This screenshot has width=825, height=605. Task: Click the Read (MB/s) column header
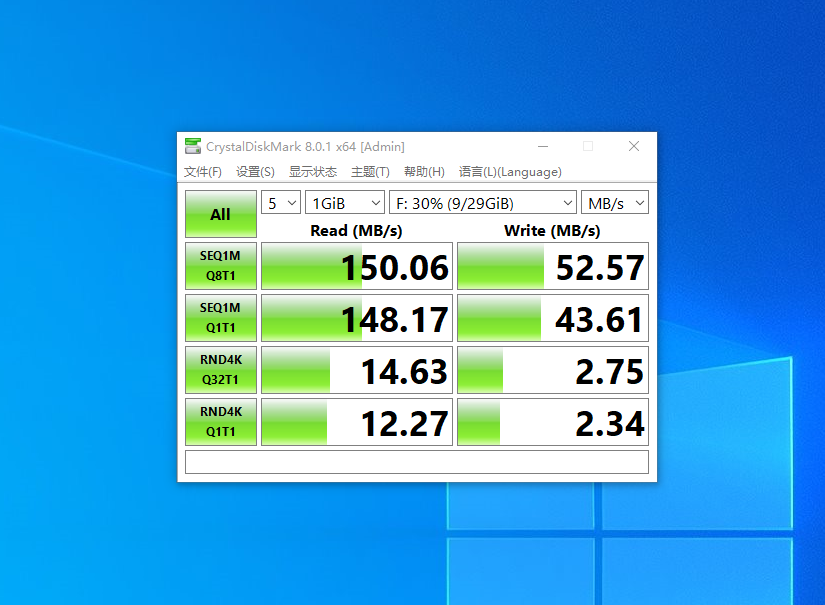click(x=356, y=230)
